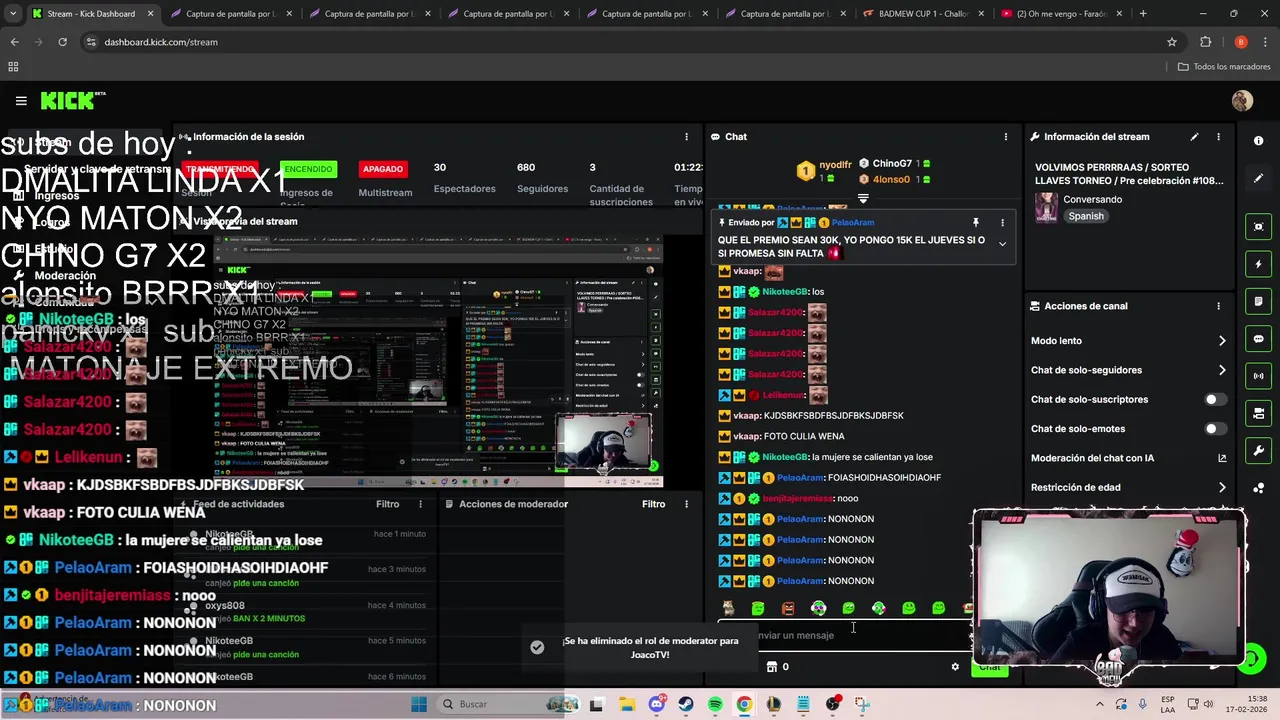Insert the hamster emote from the emote bar

pyautogui.click(x=728, y=608)
